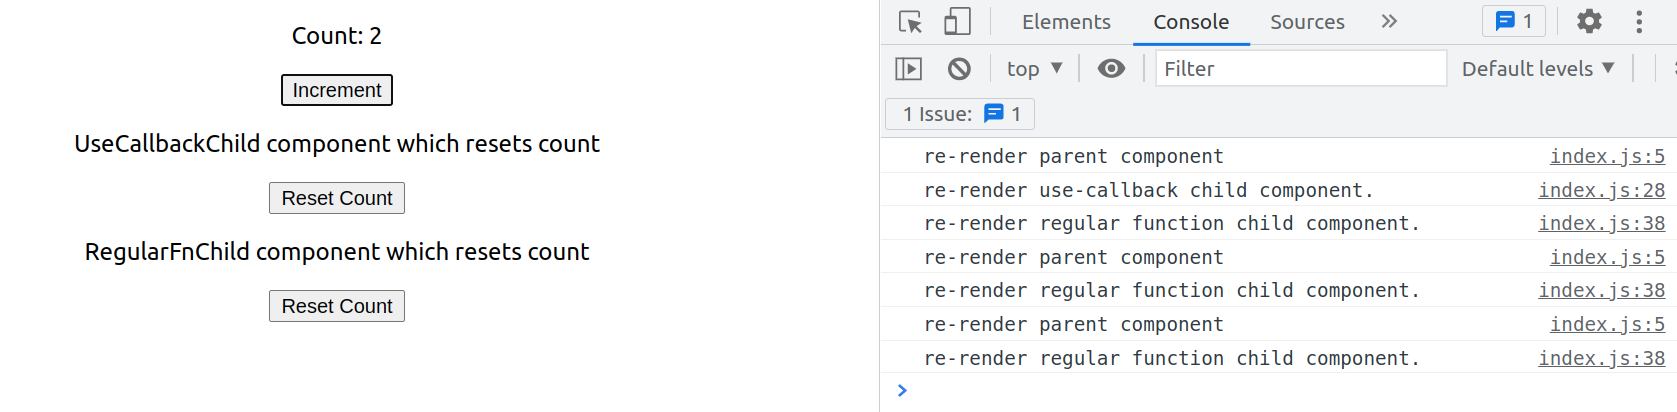Click Reset Count under UseCallbackChild
The width and height of the screenshot is (1677, 412).
coord(337,198)
